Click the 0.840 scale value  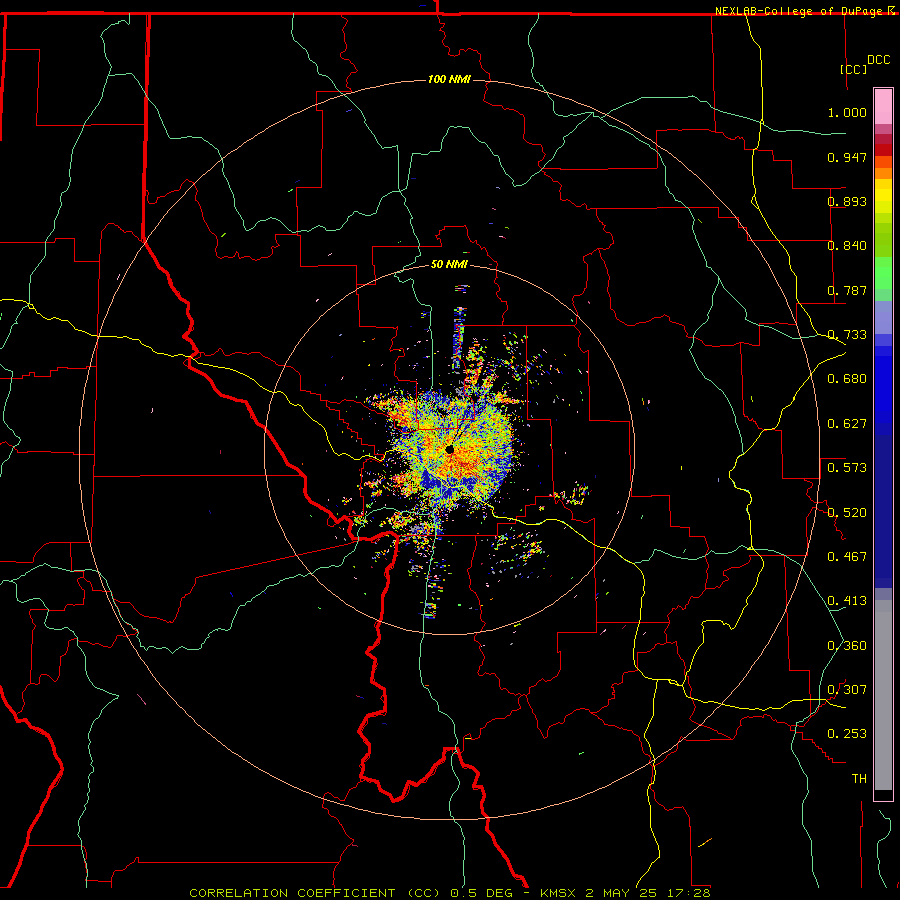pyautogui.click(x=847, y=246)
